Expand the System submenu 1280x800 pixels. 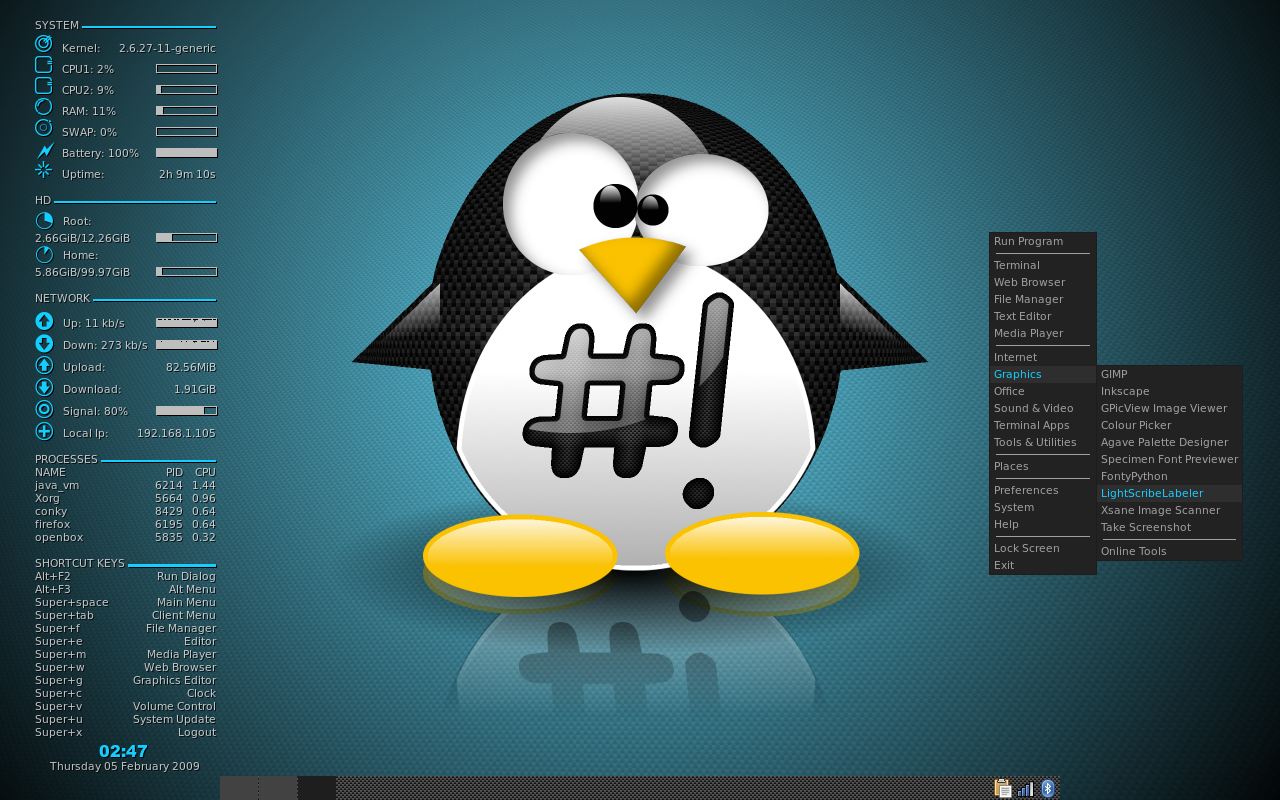(x=1043, y=507)
